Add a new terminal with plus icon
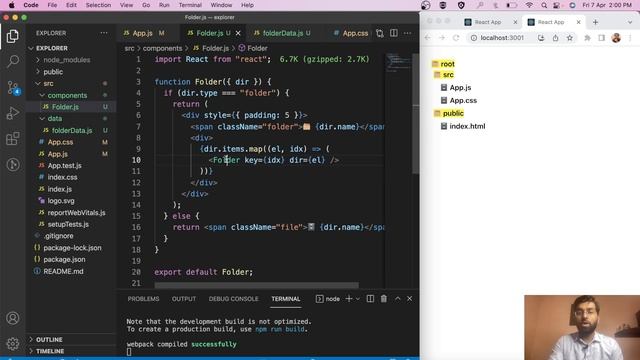The height and width of the screenshot is (360, 640). [349, 299]
